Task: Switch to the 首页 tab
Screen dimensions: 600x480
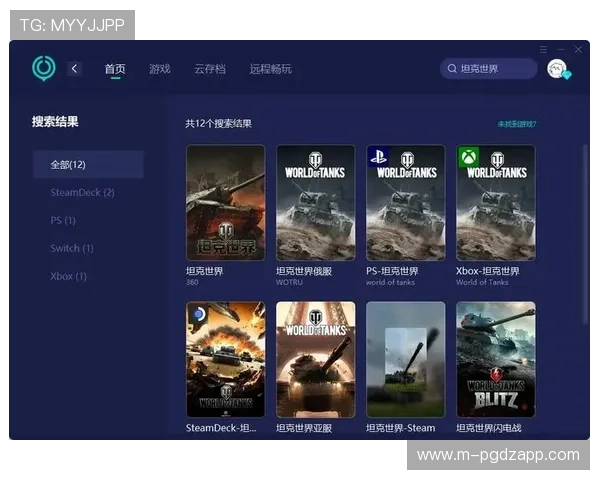Action: pos(115,69)
